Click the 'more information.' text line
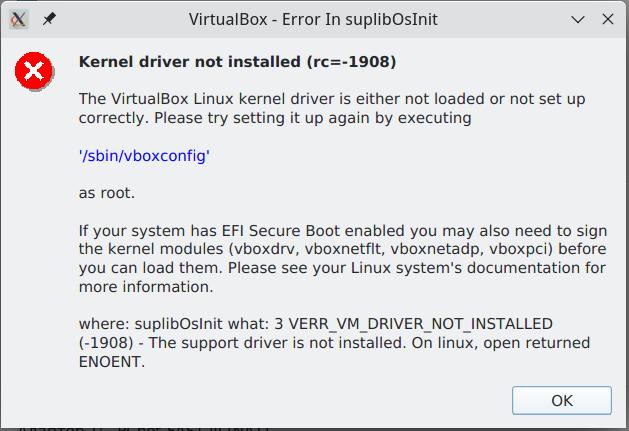Viewport: 629px width, 431px height. pyautogui.click(x=146, y=287)
